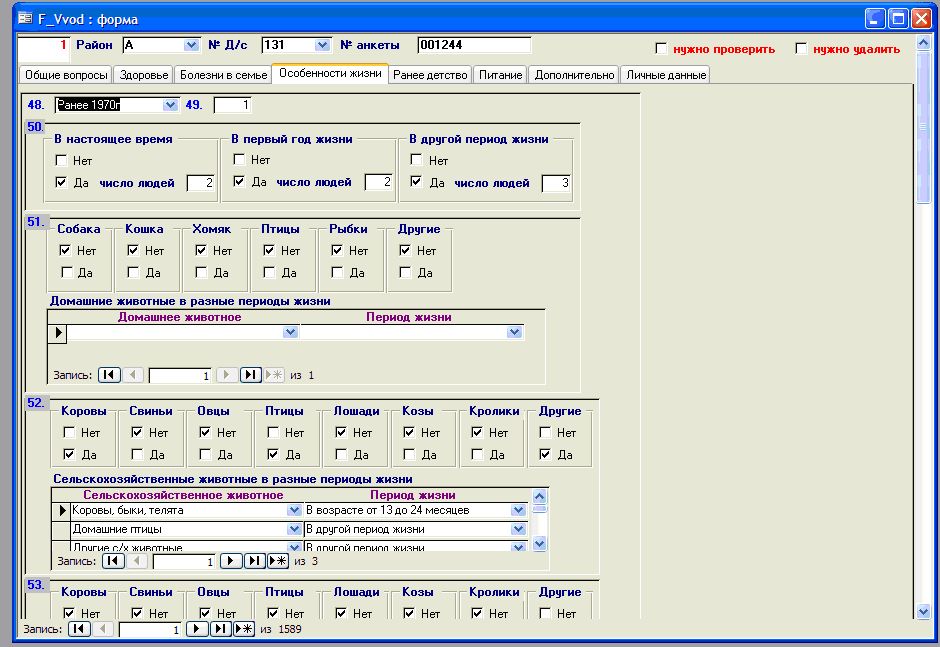This screenshot has height=647, width=940.
Task: Tick the 'нужно удалить' checkbox
Action: click(x=801, y=48)
